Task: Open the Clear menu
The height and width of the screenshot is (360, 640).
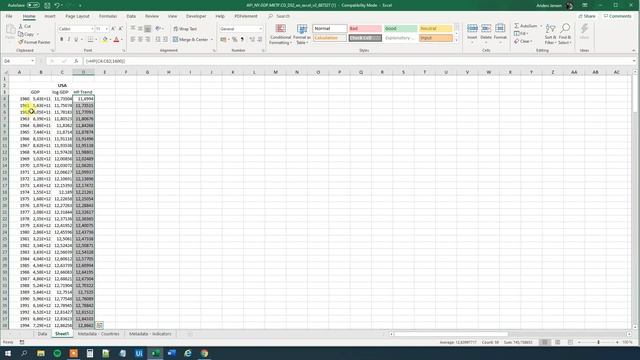Action: coord(523,41)
